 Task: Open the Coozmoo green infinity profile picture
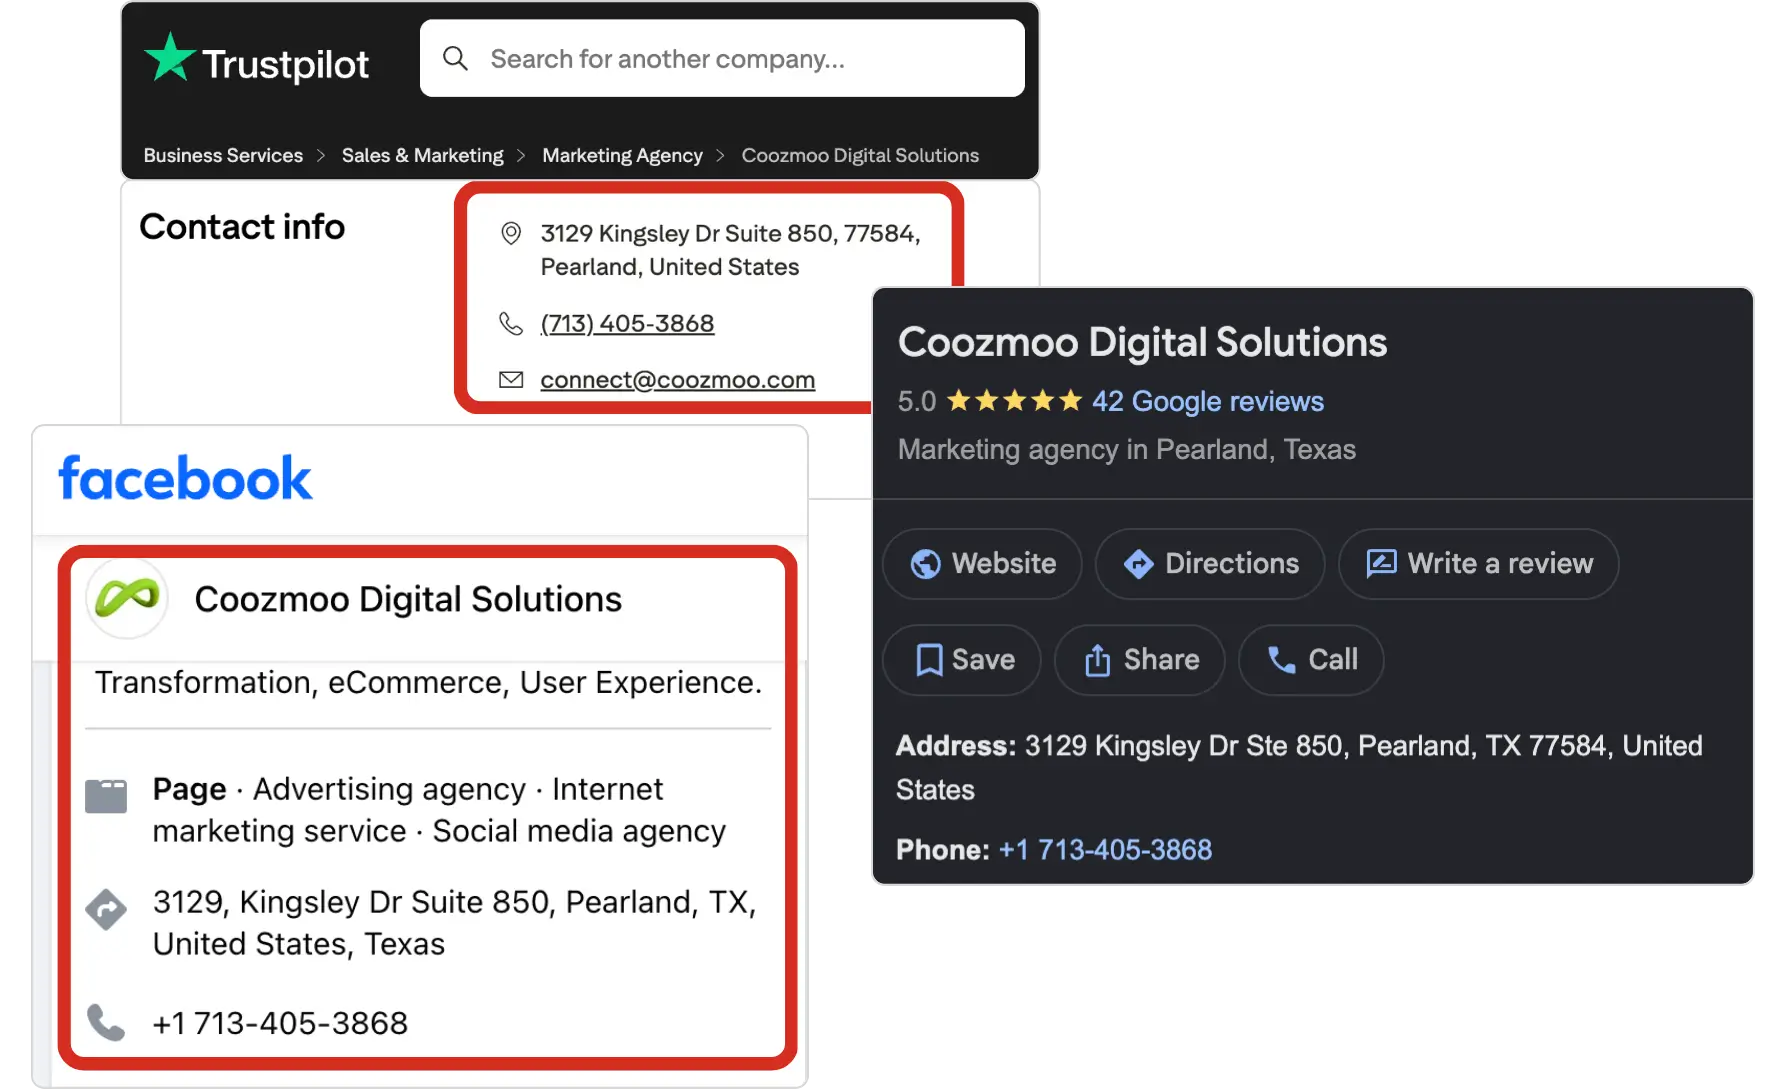tap(127, 598)
